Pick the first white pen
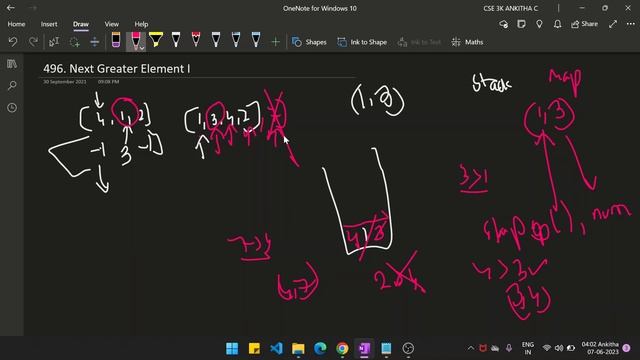 (176, 40)
